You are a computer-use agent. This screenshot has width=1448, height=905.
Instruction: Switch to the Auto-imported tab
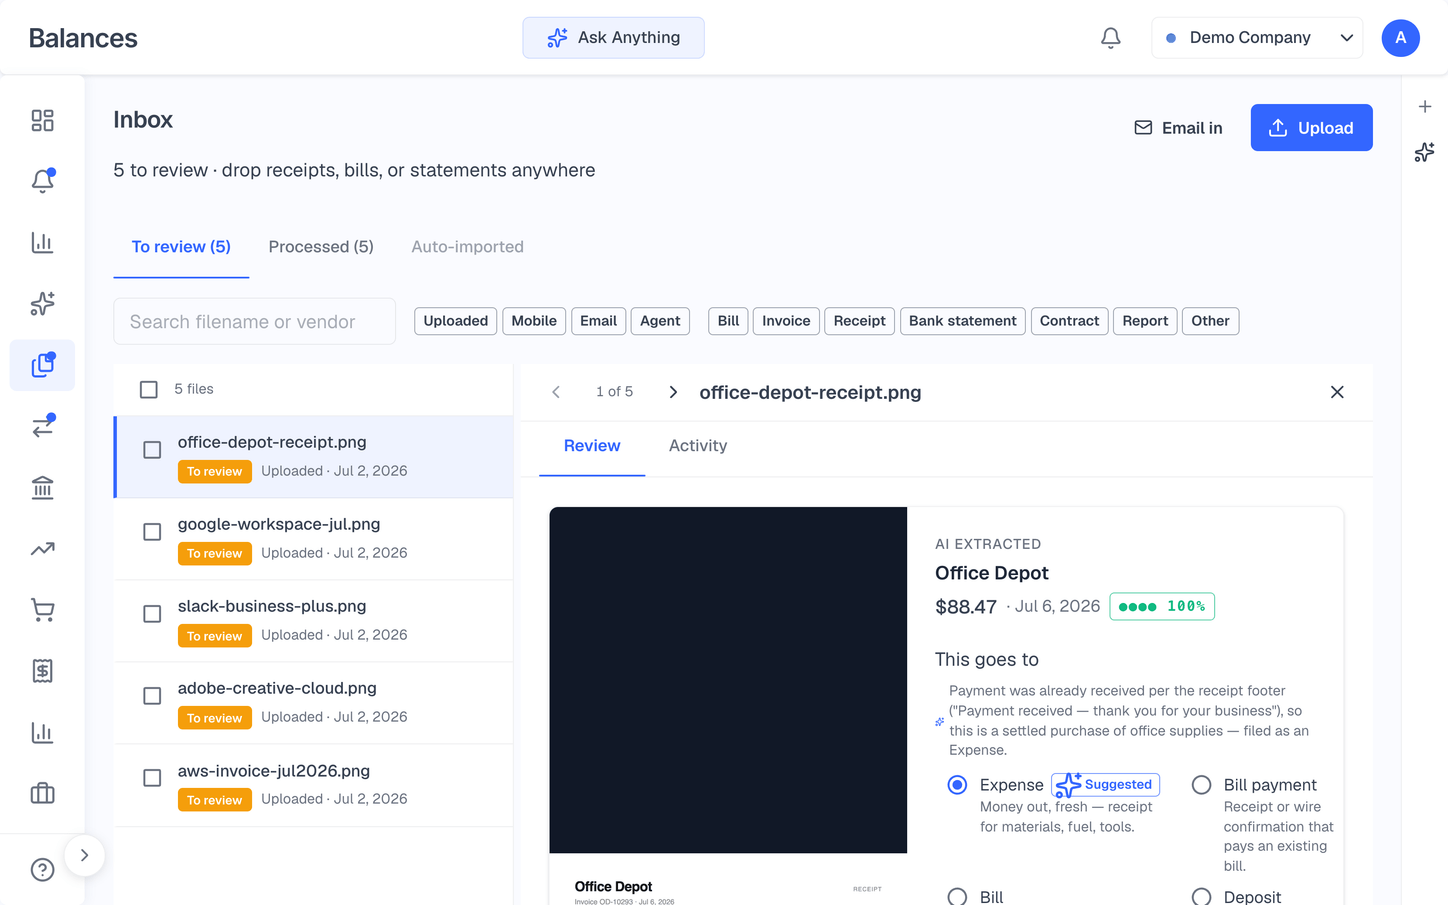pyautogui.click(x=467, y=247)
